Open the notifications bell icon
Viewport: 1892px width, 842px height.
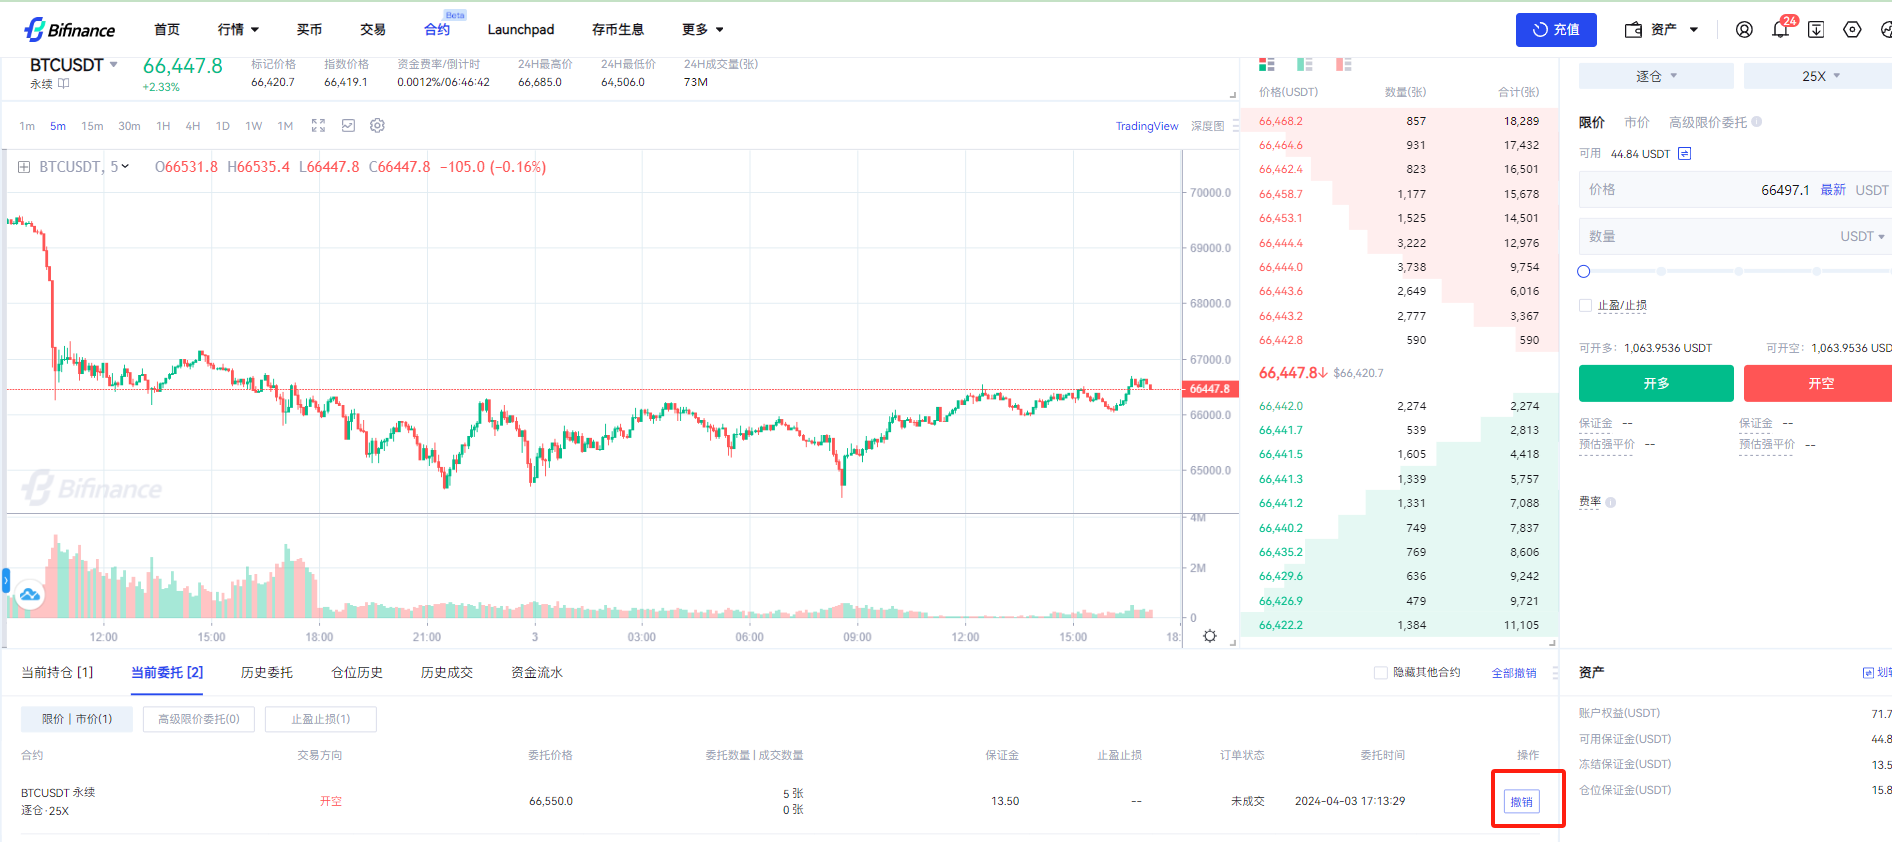pyautogui.click(x=1780, y=30)
